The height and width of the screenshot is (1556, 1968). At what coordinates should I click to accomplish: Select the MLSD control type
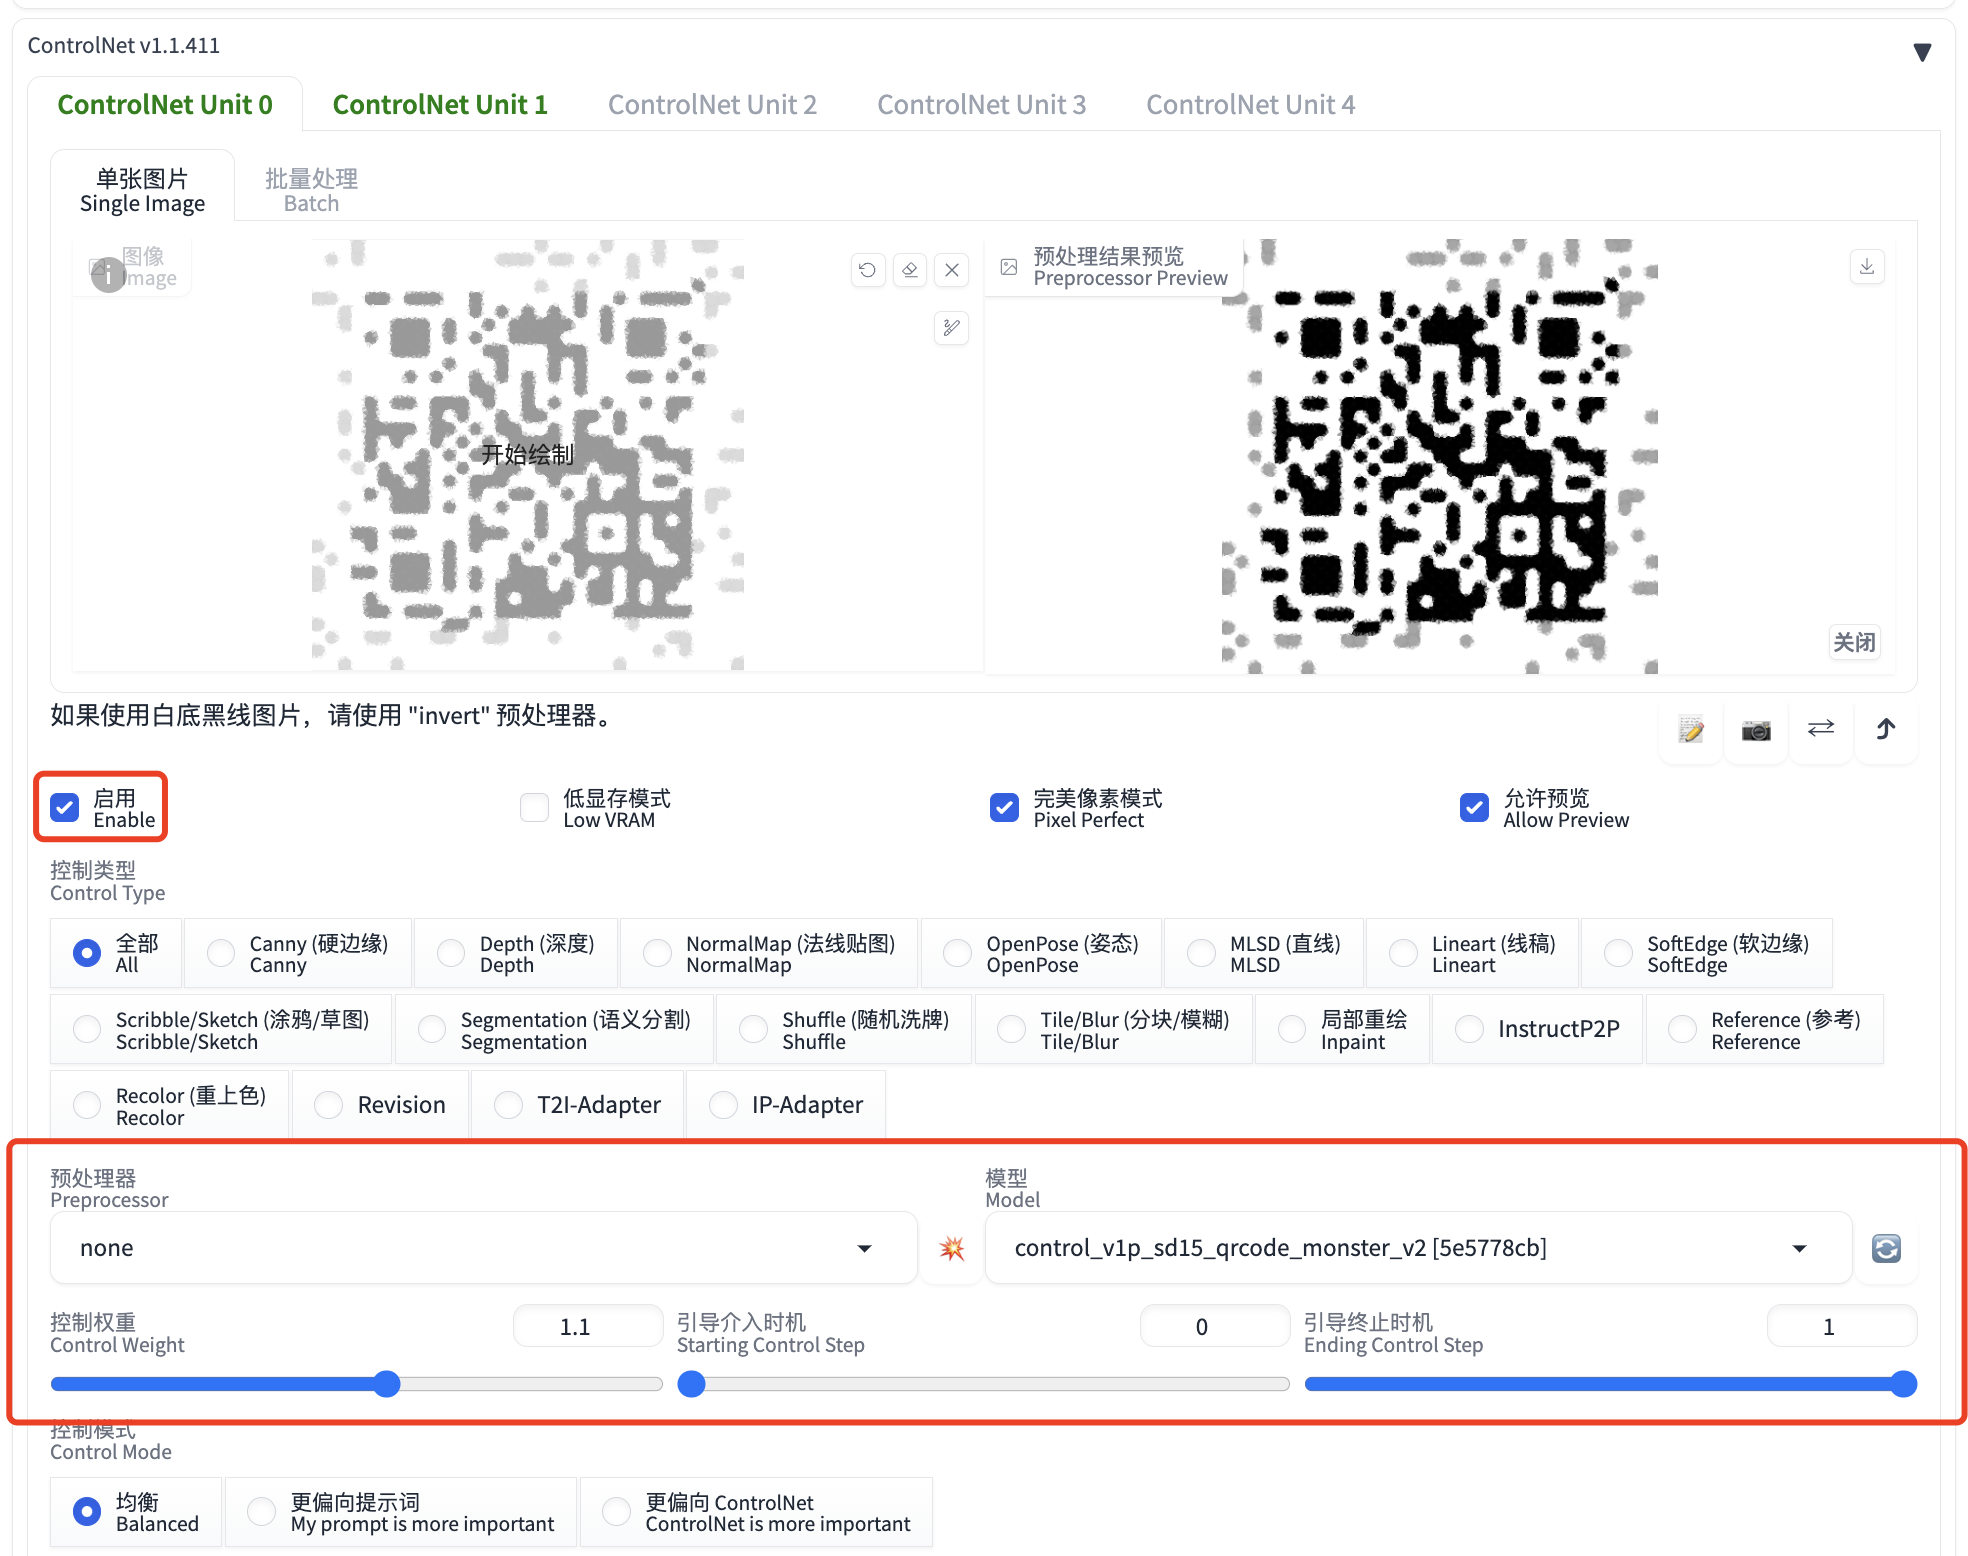pos(1264,953)
